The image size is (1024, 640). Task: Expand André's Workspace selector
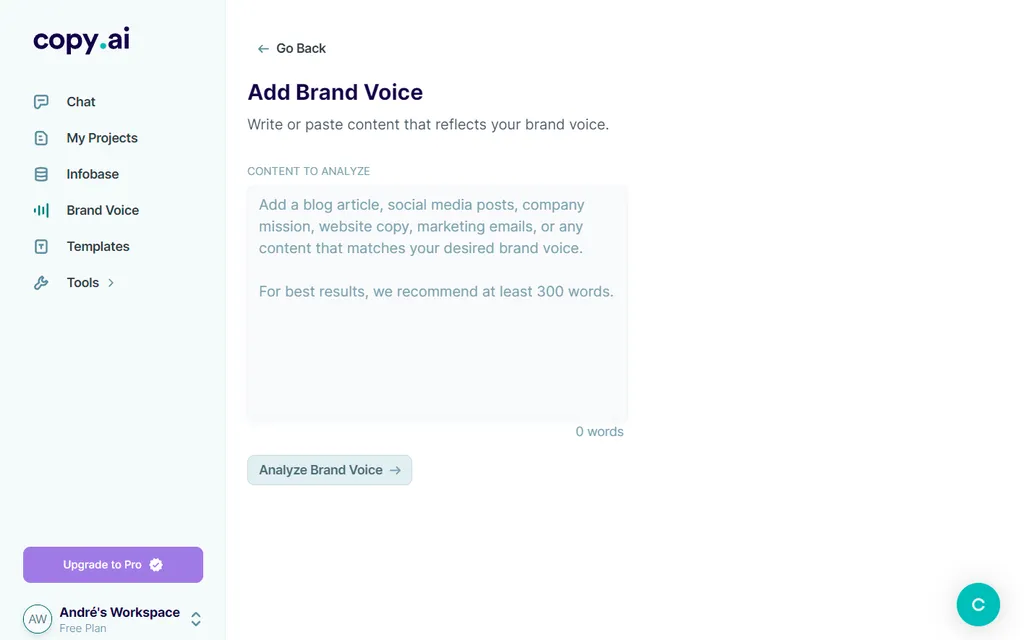pyautogui.click(x=120, y=612)
